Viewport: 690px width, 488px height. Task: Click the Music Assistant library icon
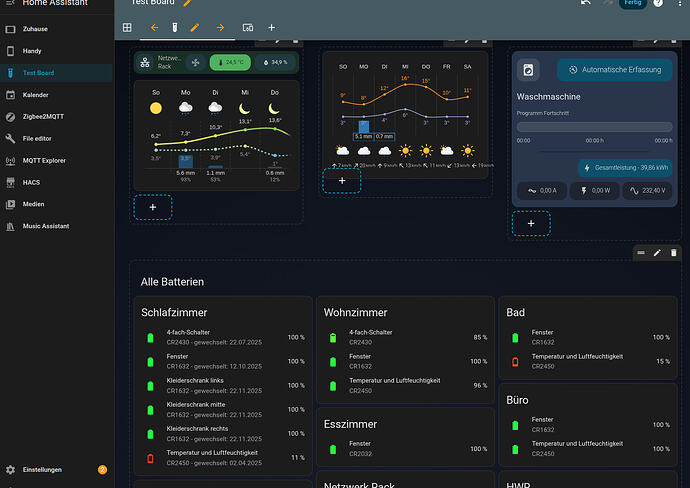tap(11, 226)
